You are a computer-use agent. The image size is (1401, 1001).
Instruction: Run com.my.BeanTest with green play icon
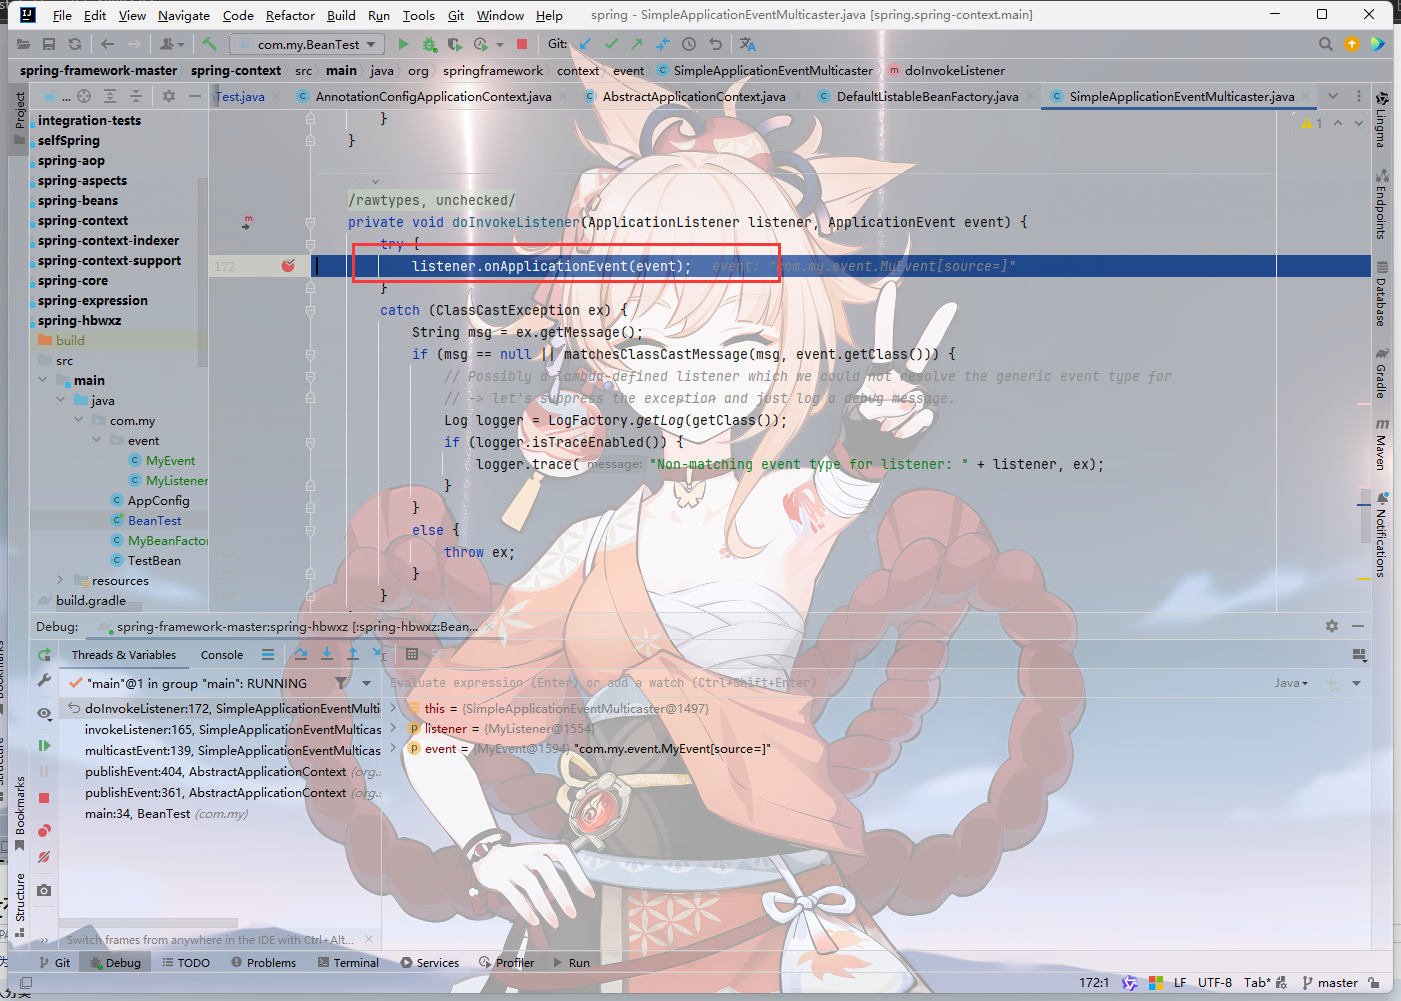(403, 44)
